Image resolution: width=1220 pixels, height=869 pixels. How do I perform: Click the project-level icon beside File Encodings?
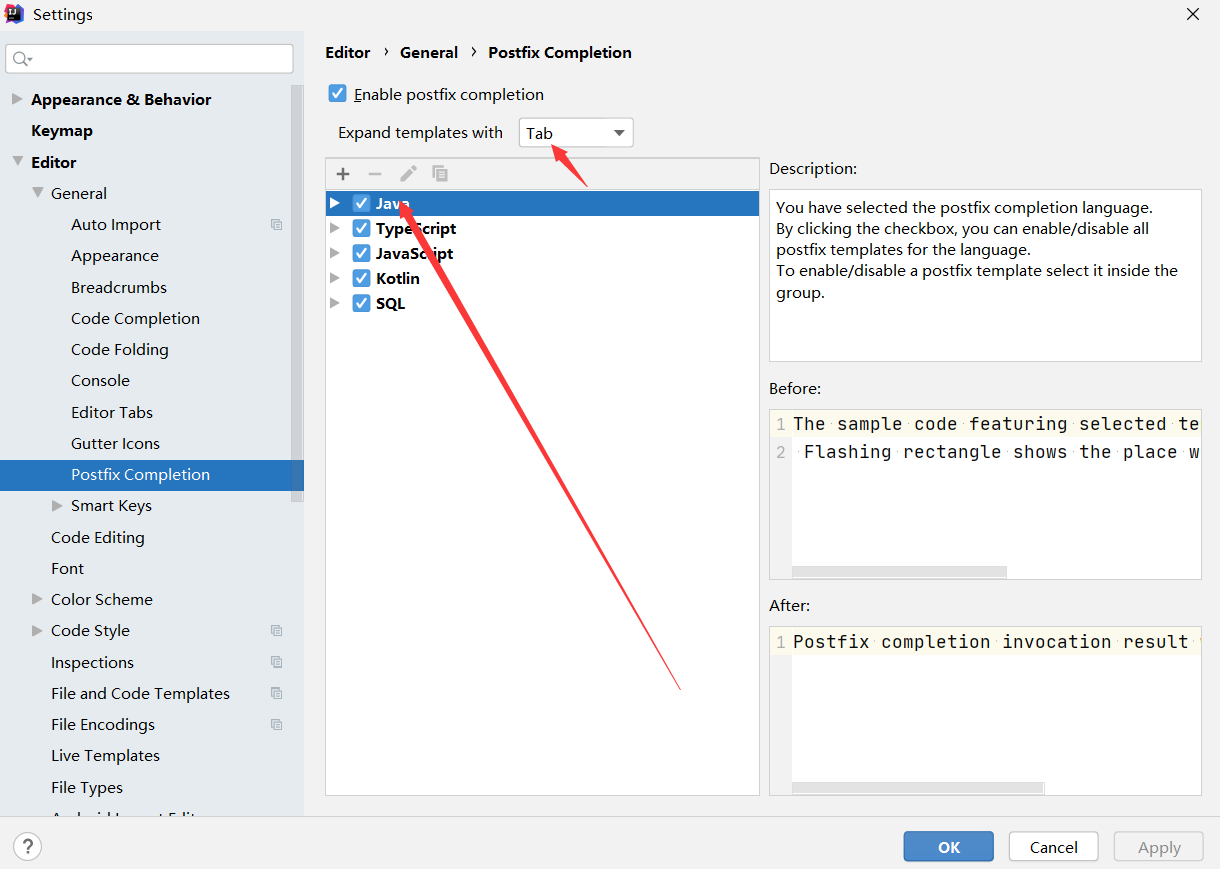coord(277,724)
